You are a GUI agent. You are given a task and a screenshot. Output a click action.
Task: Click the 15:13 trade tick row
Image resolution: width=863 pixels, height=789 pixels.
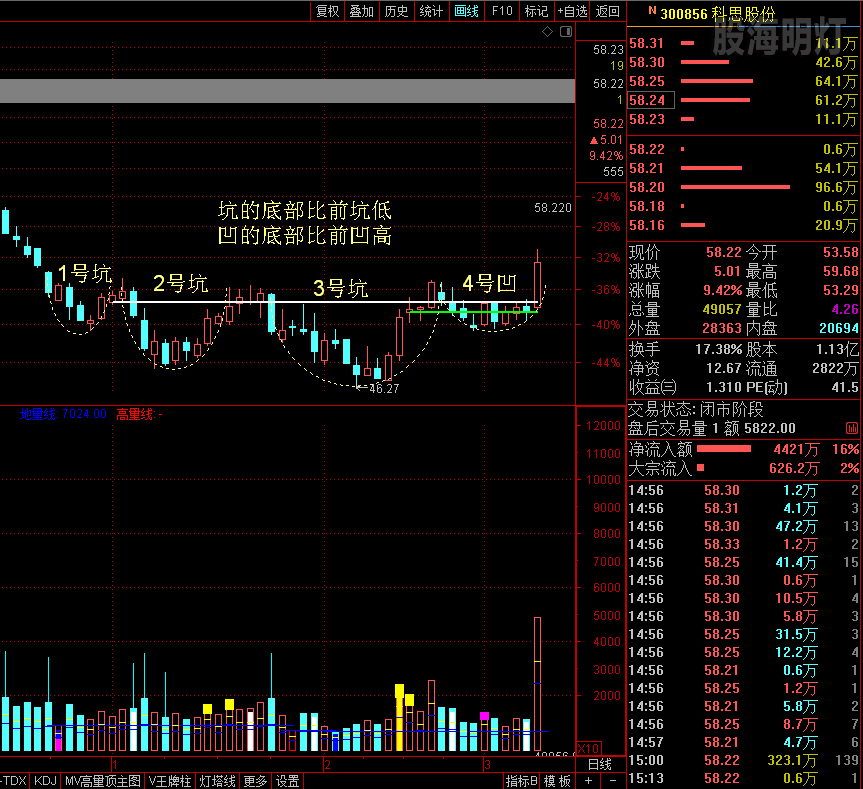coord(743,779)
